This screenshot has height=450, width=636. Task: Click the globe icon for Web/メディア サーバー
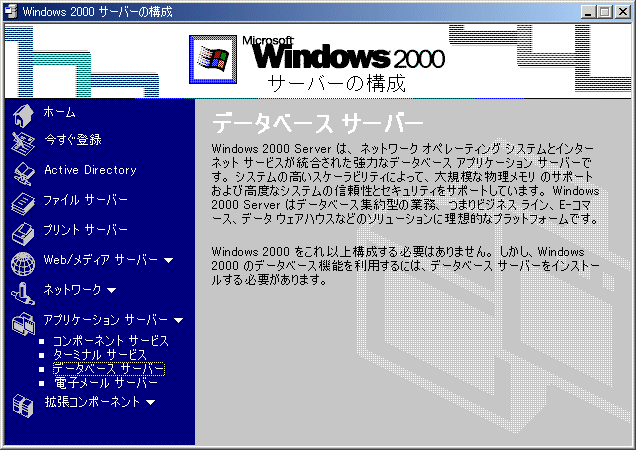(x=23, y=264)
